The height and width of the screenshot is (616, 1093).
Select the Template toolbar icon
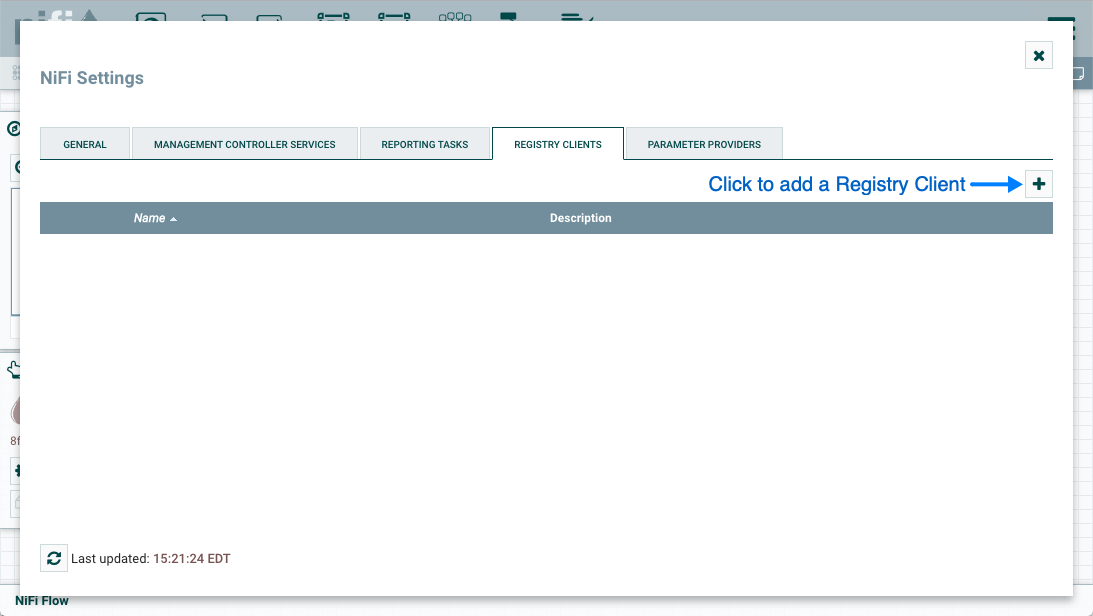(x=508, y=14)
